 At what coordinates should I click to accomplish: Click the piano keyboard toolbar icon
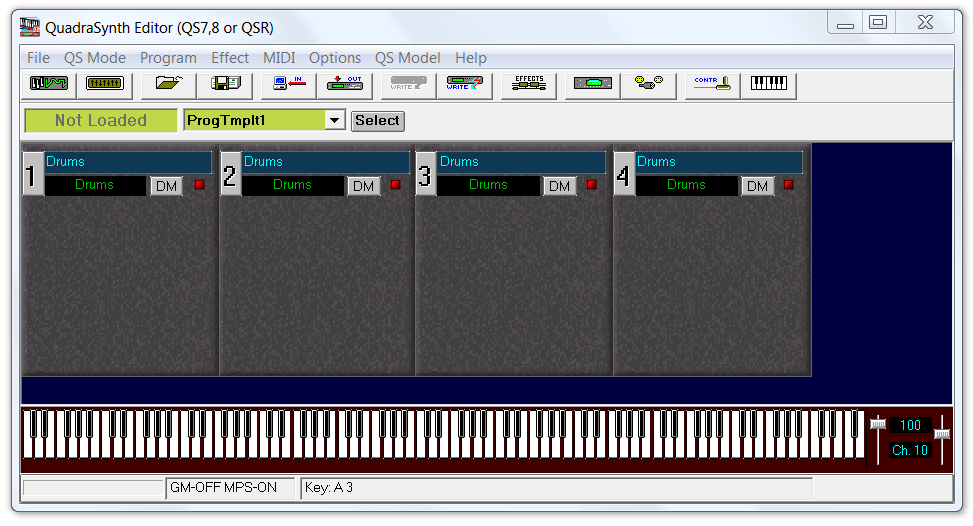point(768,85)
